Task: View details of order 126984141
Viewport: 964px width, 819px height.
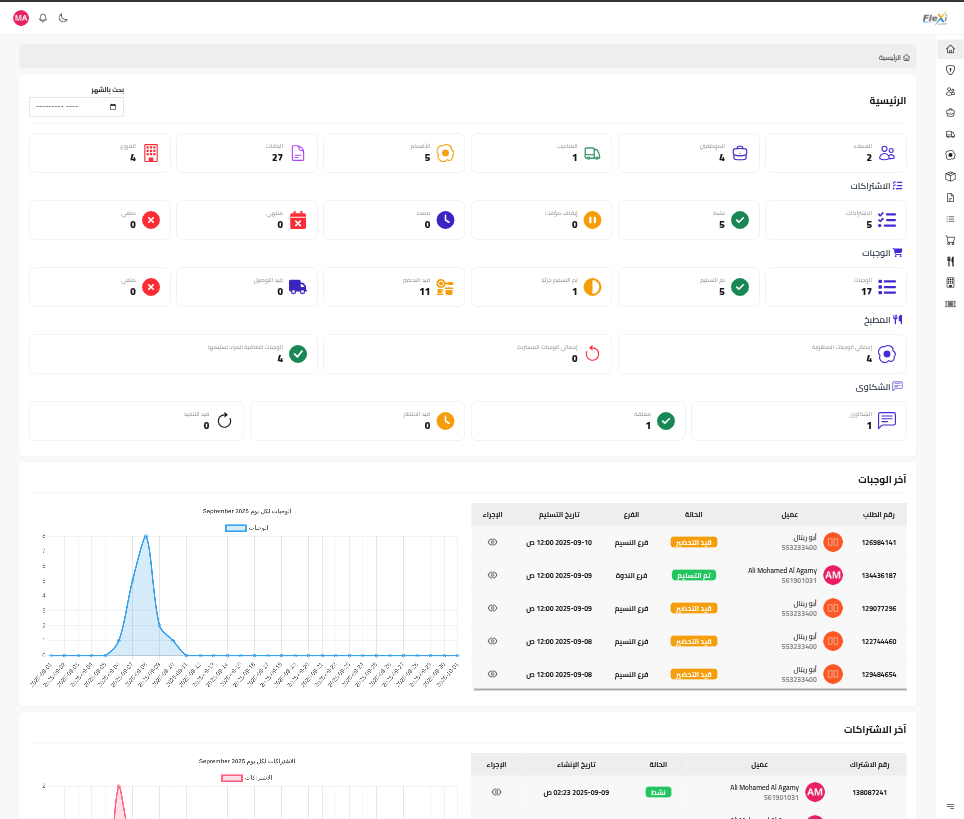Action: 492,542
